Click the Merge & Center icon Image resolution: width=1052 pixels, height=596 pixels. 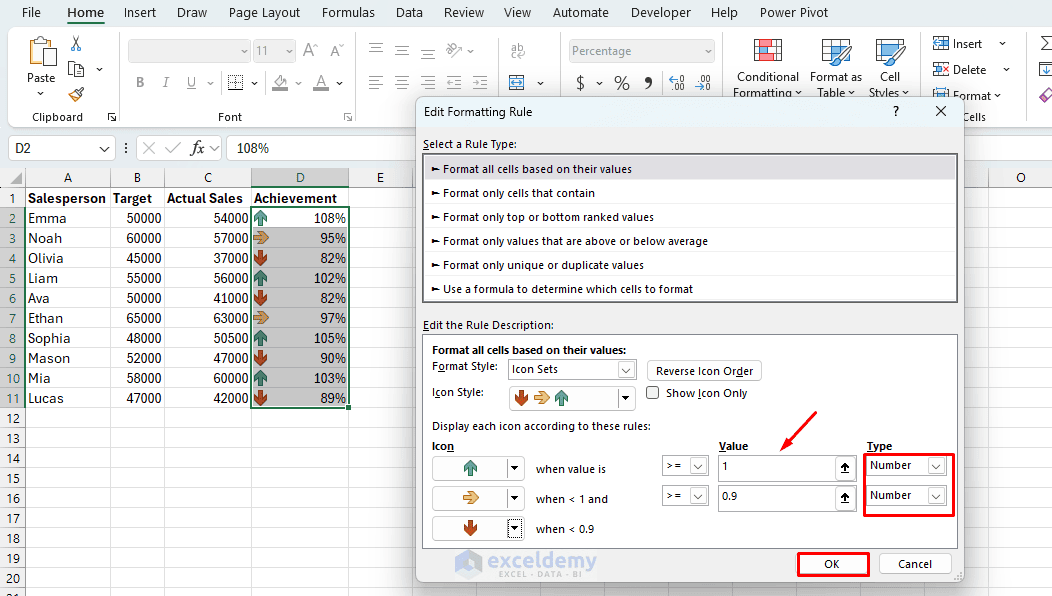tap(517, 83)
